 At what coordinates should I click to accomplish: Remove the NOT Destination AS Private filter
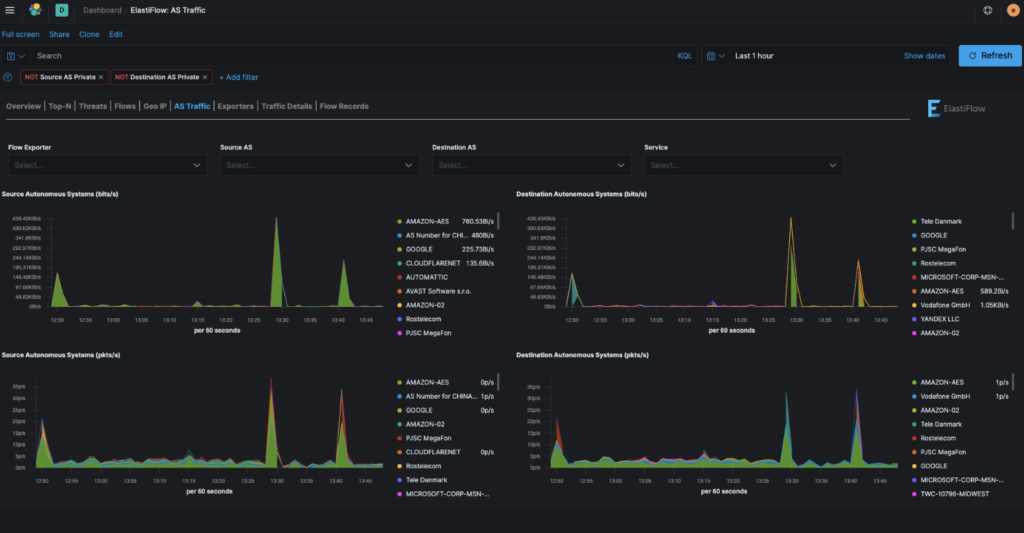(204, 77)
